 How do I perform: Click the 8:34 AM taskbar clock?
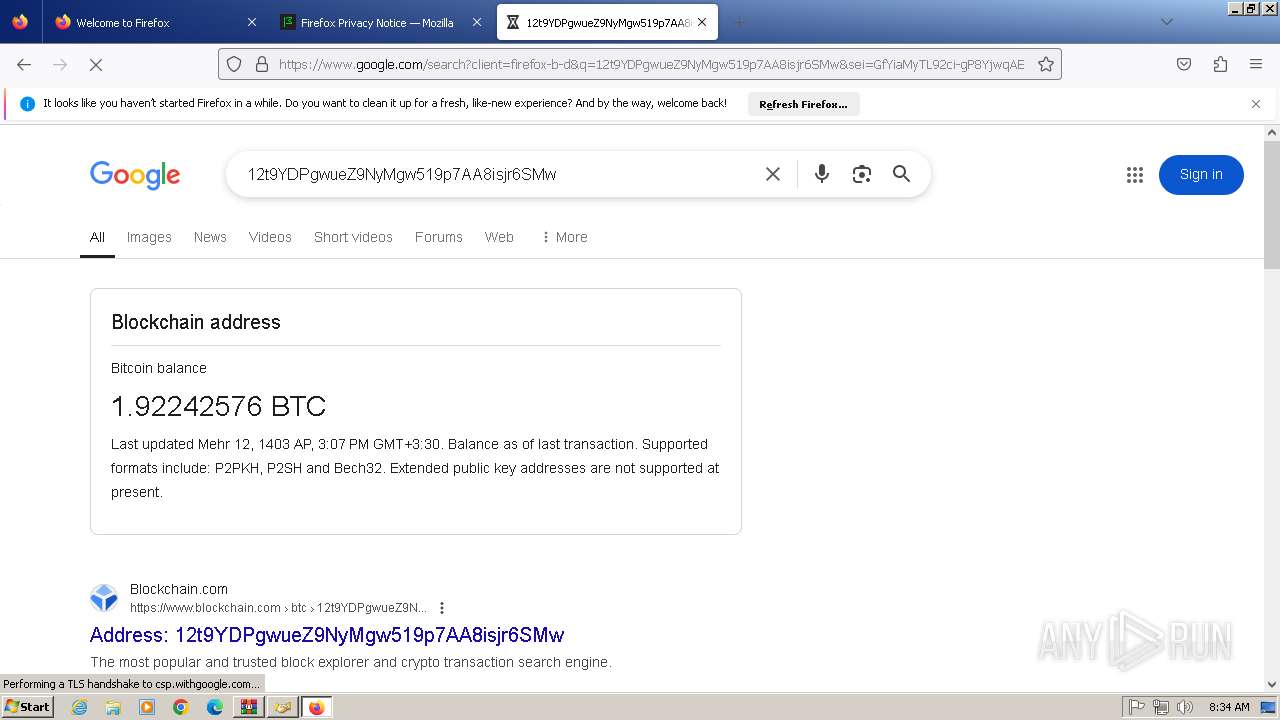pos(1229,707)
